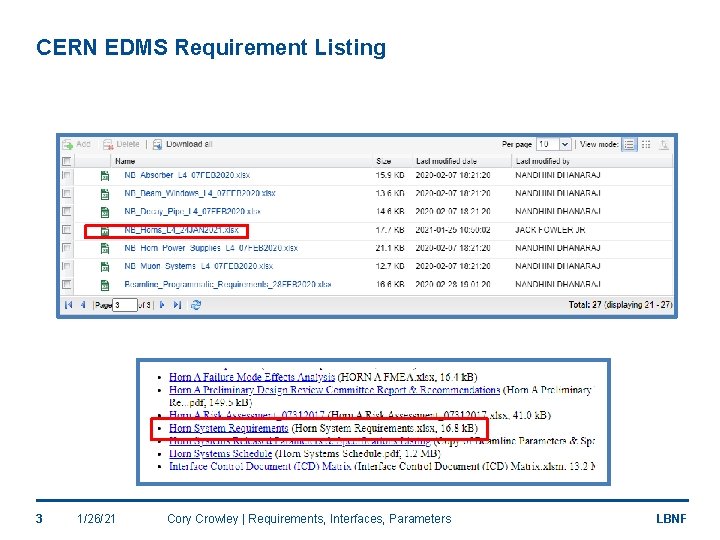This screenshot has width=720, height=540.
Task: Tick checkbox for NB_Absorber row
Action: pyautogui.click(x=67, y=175)
